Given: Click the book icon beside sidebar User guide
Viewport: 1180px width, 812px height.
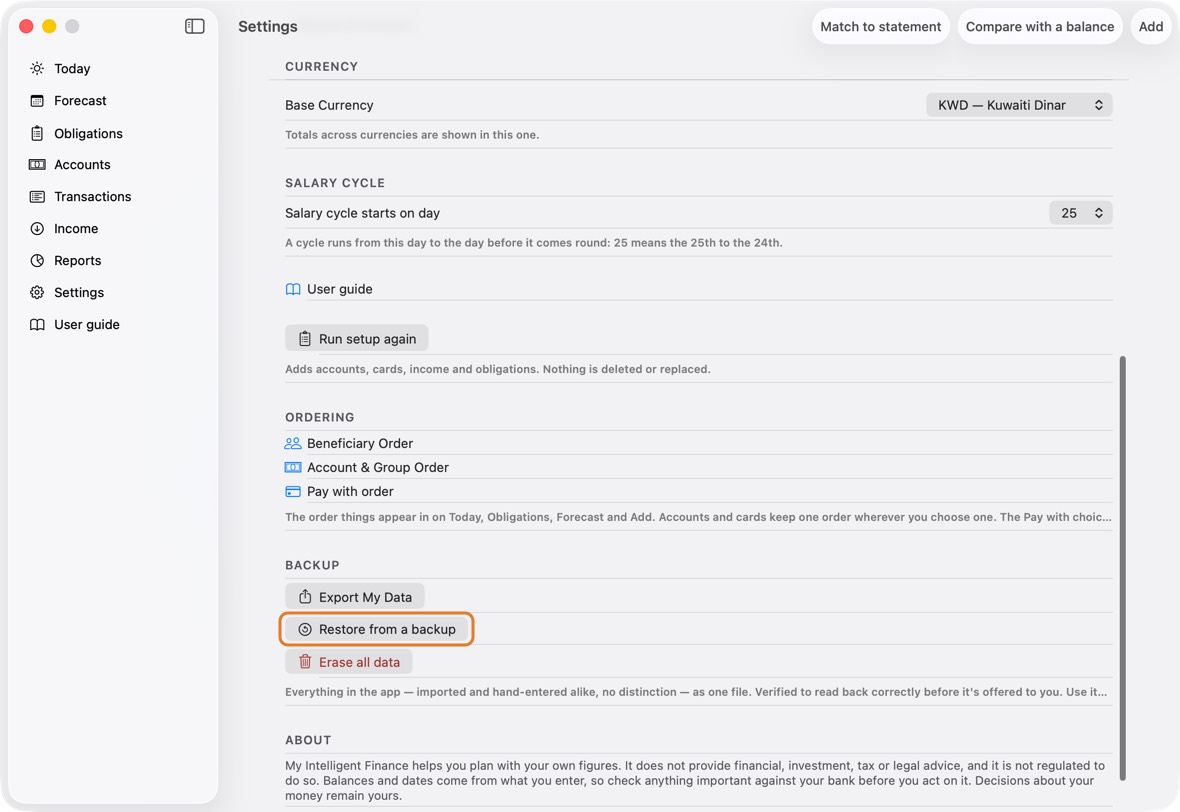Looking at the screenshot, I should tap(37, 324).
